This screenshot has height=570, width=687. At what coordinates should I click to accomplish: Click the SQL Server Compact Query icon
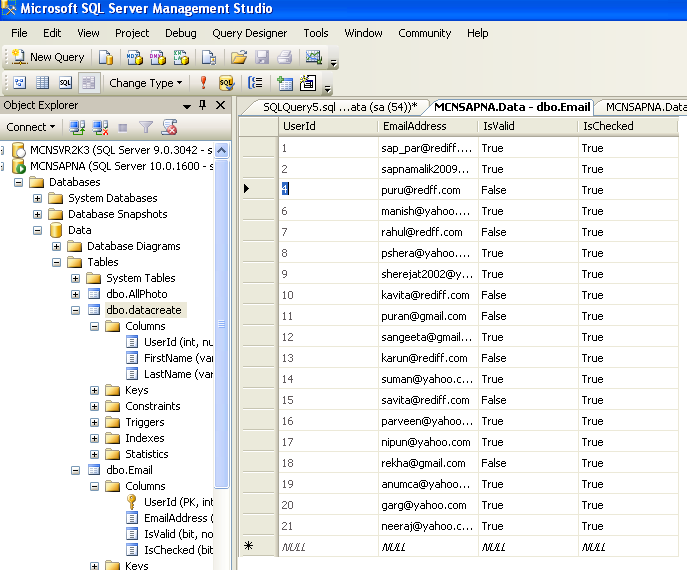click(x=209, y=57)
